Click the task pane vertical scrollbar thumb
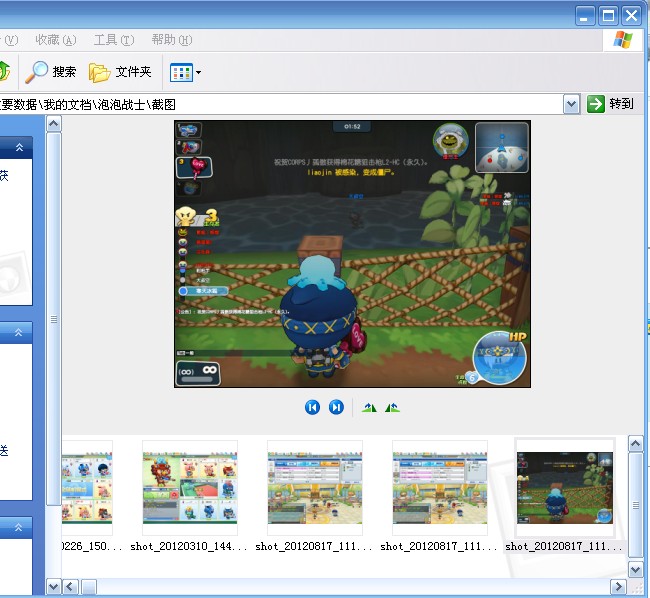This screenshot has height=598, width=650. tap(54, 319)
